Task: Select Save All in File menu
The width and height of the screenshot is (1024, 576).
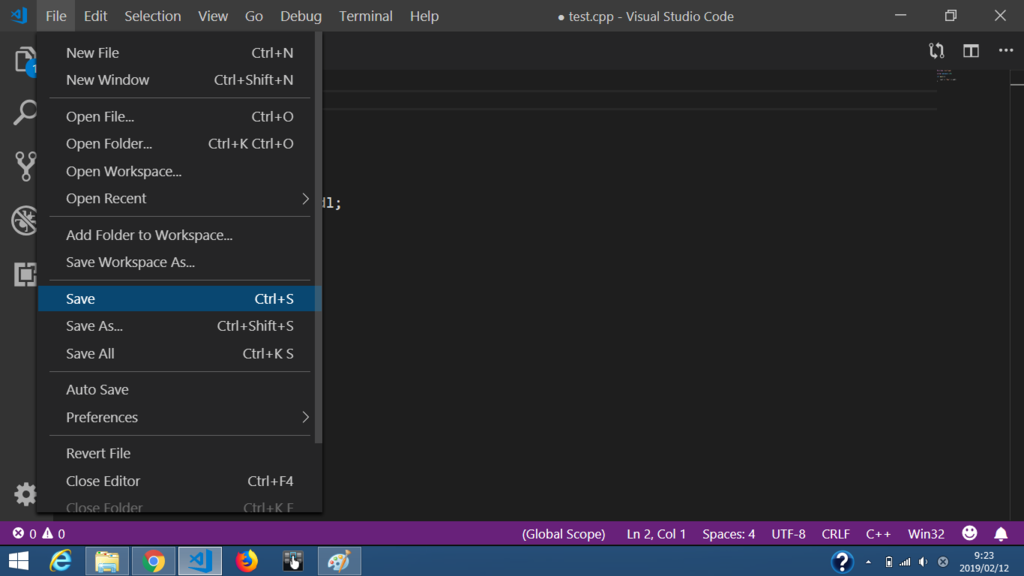Action: tap(180, 353)
